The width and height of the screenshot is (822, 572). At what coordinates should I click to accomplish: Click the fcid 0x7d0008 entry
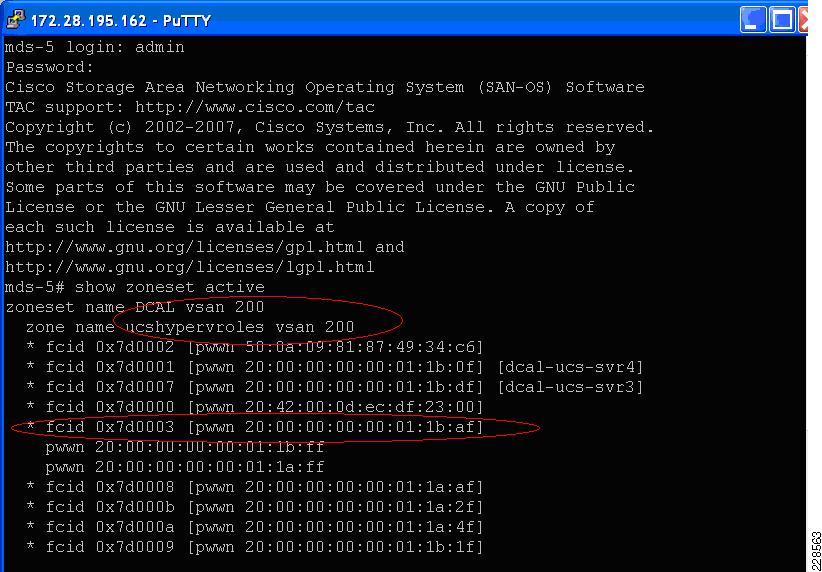255,487
